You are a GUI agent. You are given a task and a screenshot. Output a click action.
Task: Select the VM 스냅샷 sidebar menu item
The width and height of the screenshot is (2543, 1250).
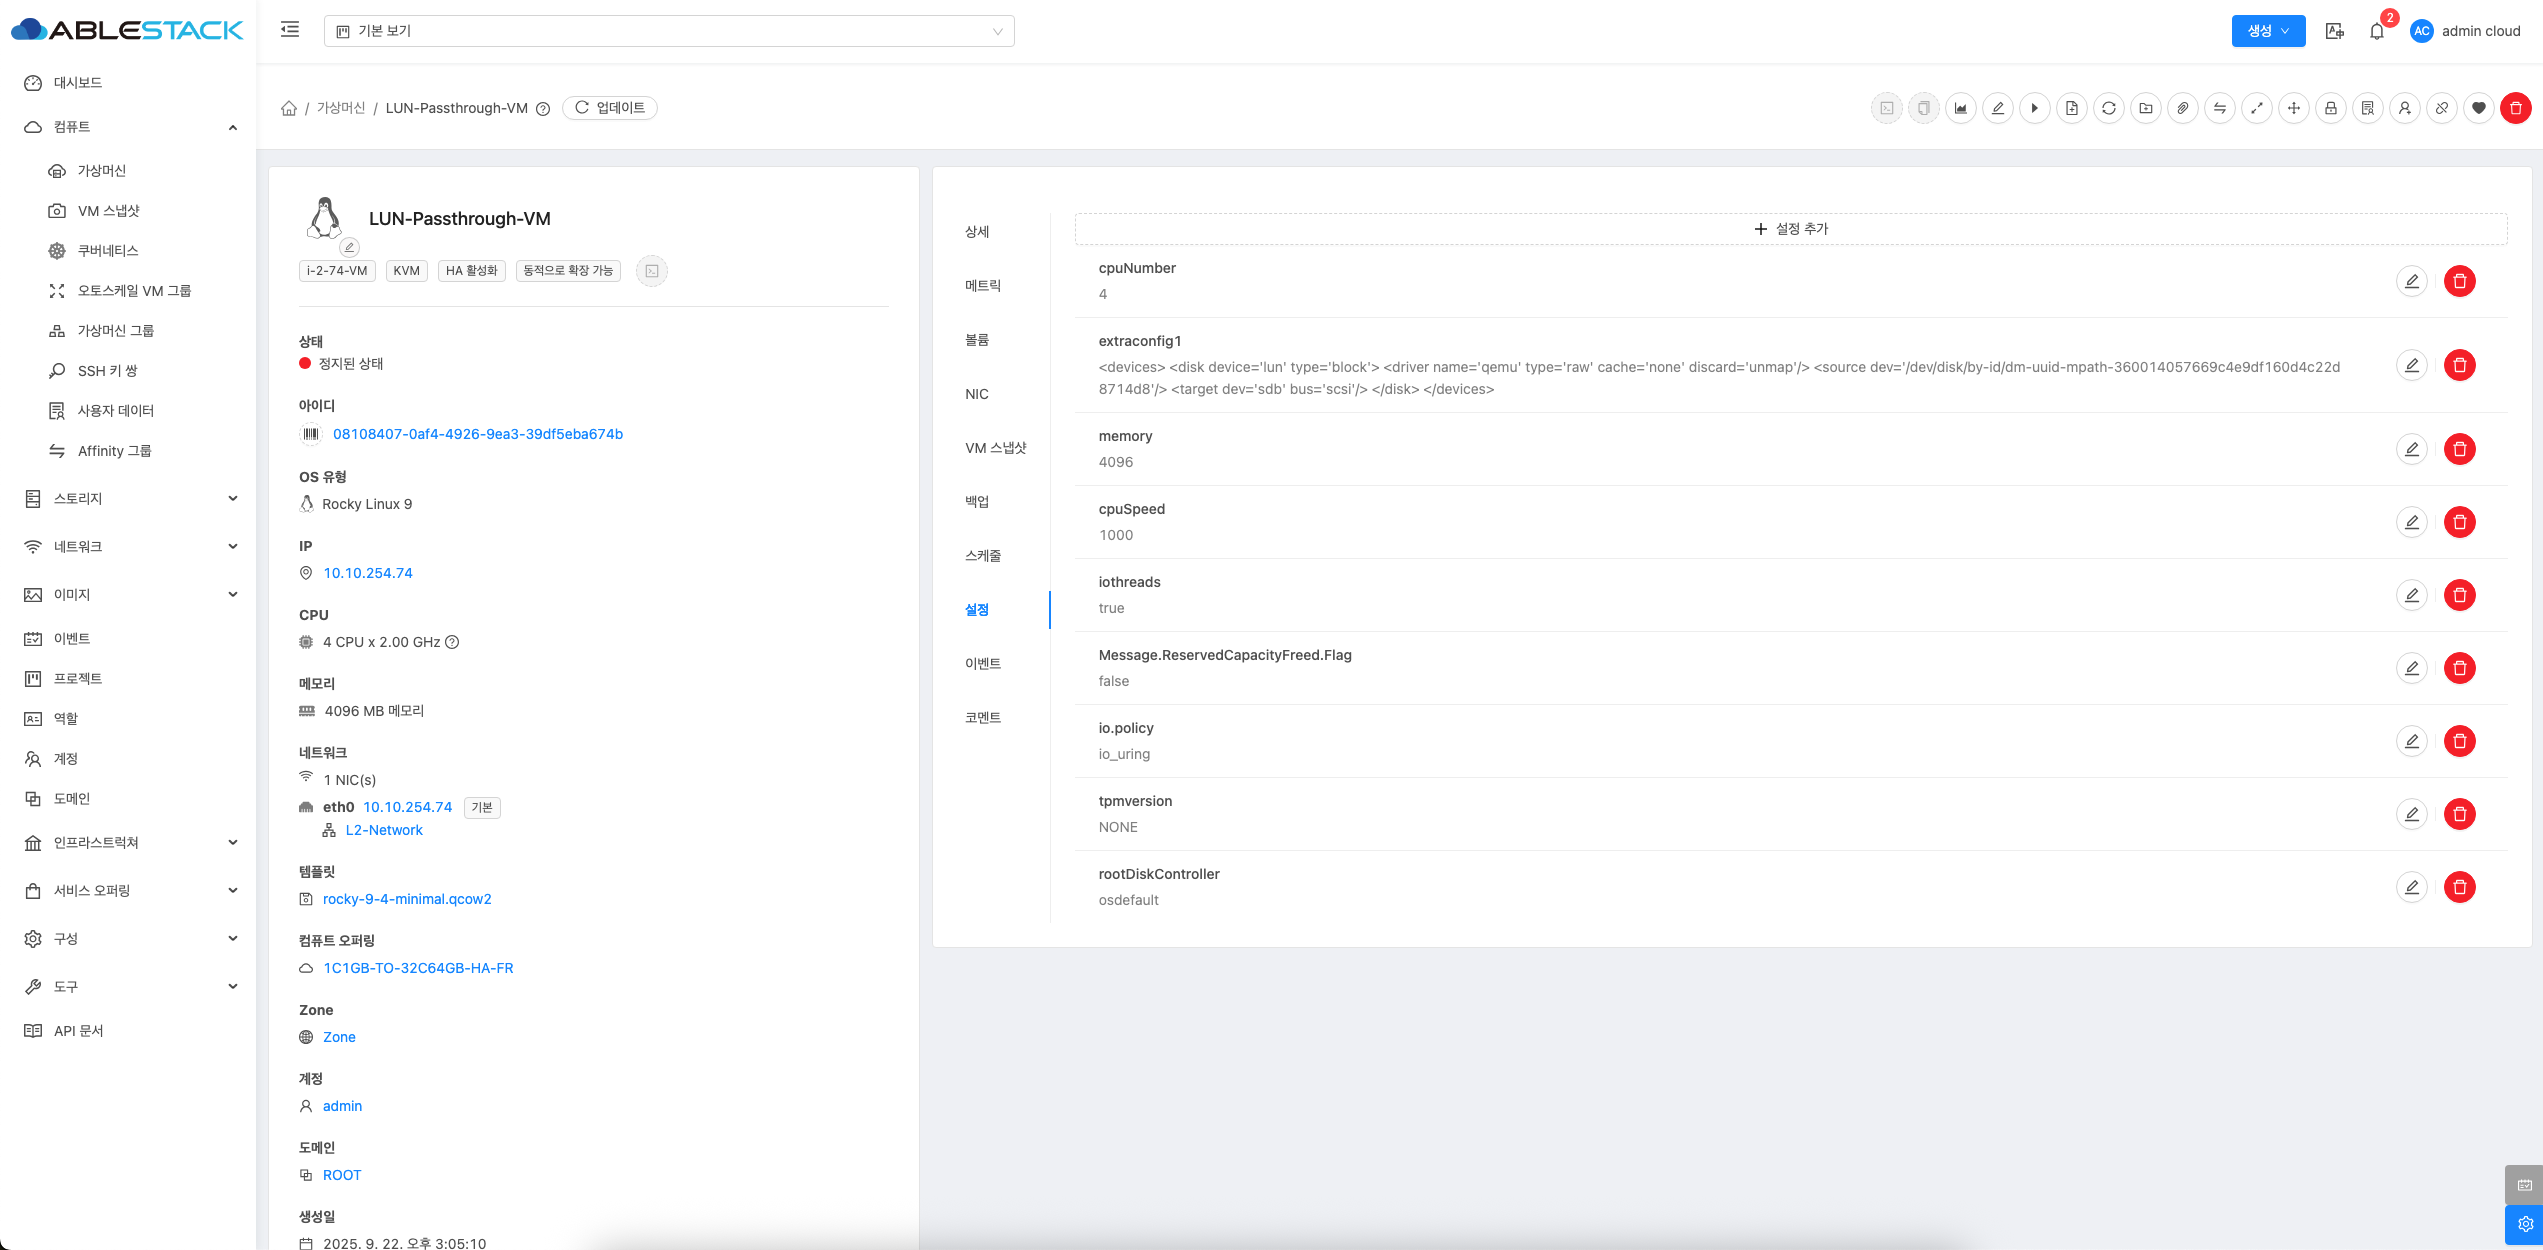pos(108,211)
